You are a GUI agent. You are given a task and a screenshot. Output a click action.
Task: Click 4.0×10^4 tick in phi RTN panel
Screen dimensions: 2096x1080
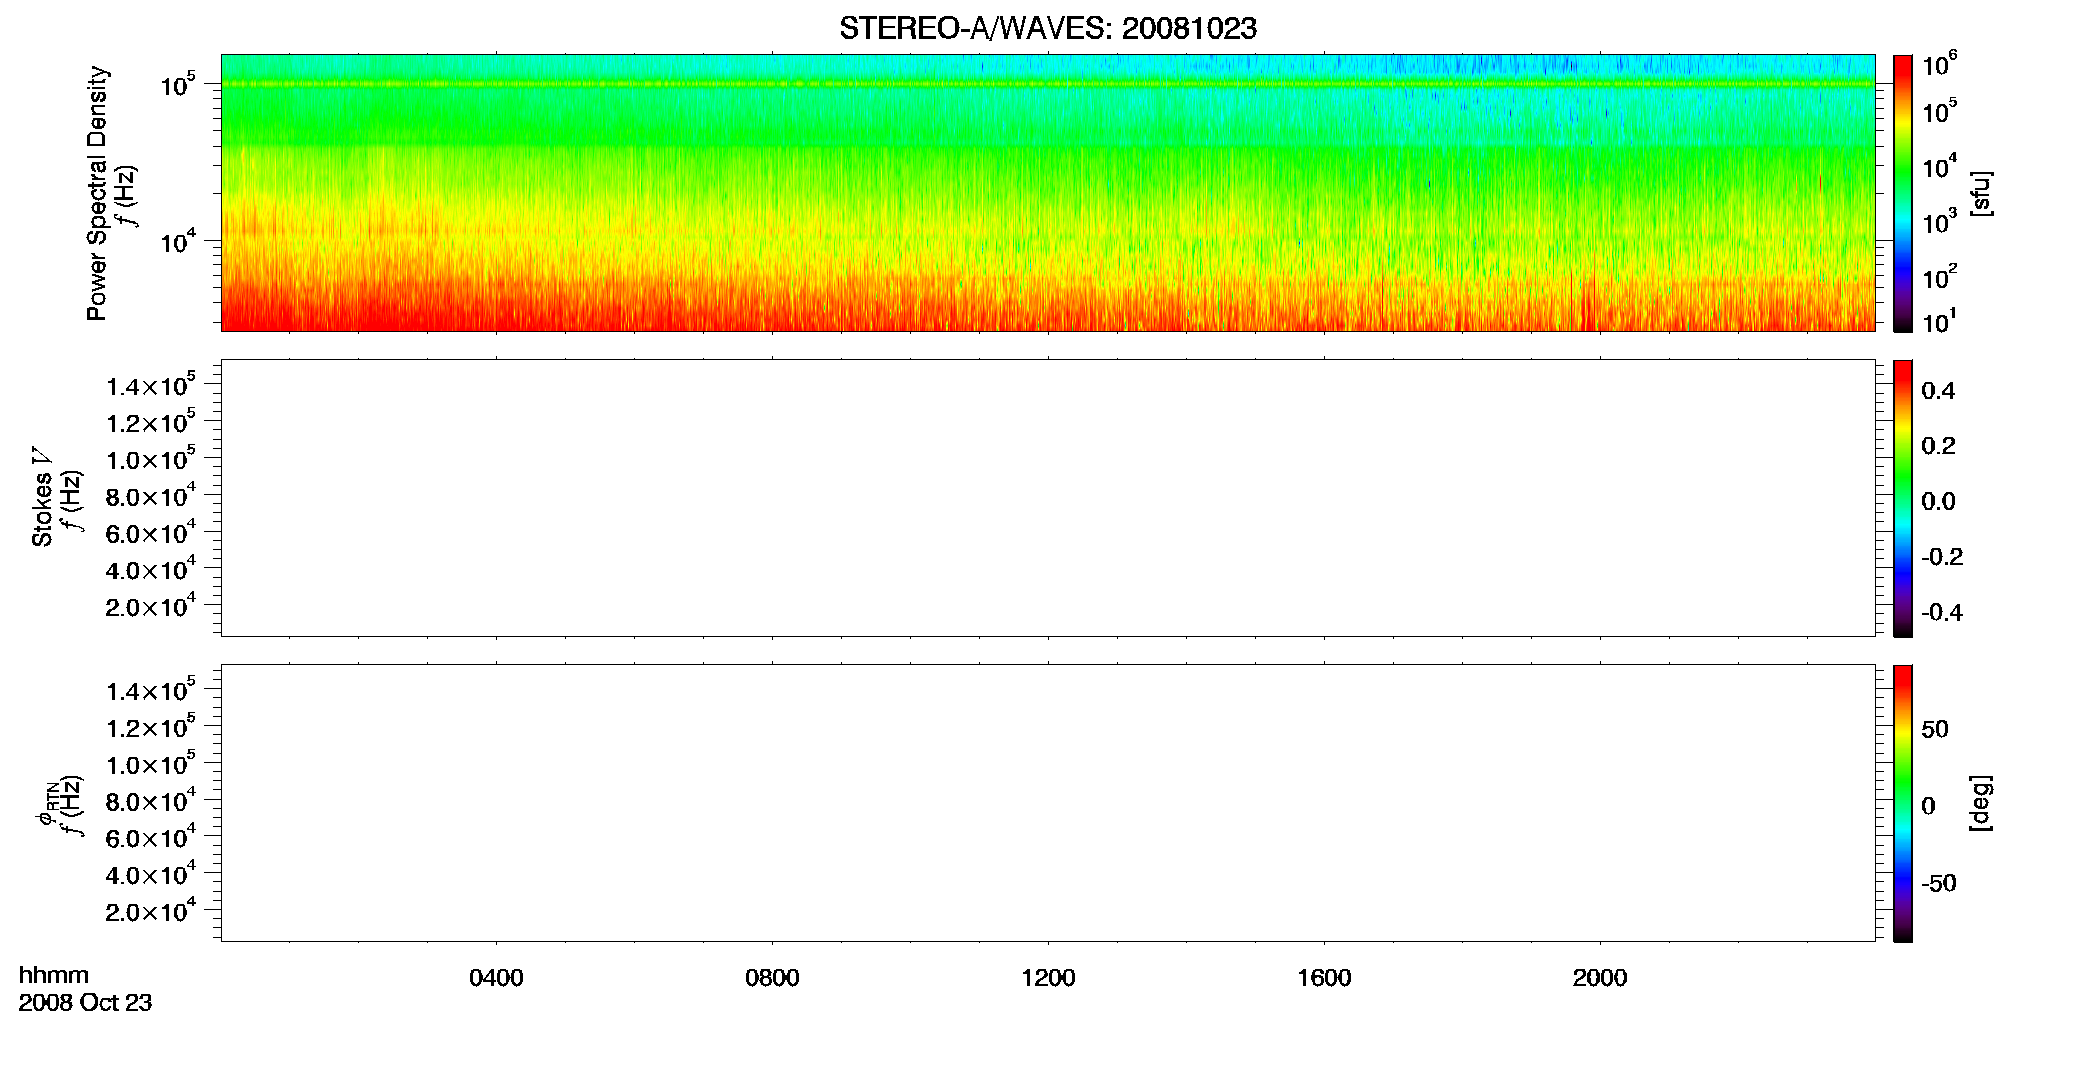pyautogui.click(x=150, y=875)
